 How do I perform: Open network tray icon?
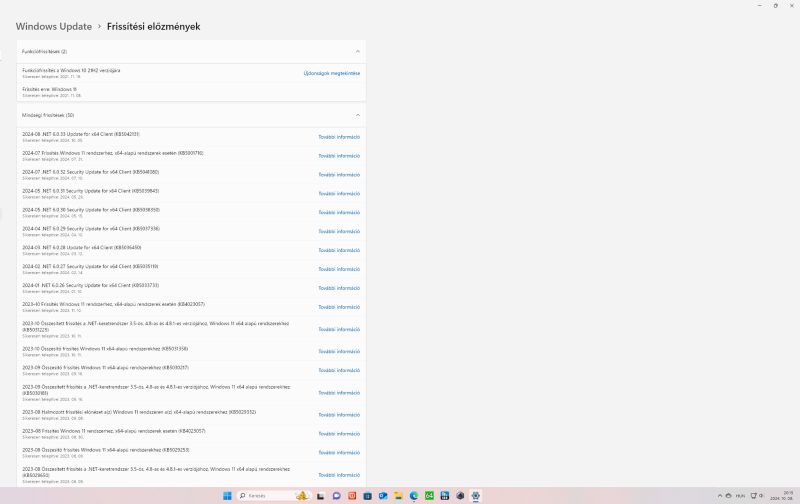pos(753,496)
